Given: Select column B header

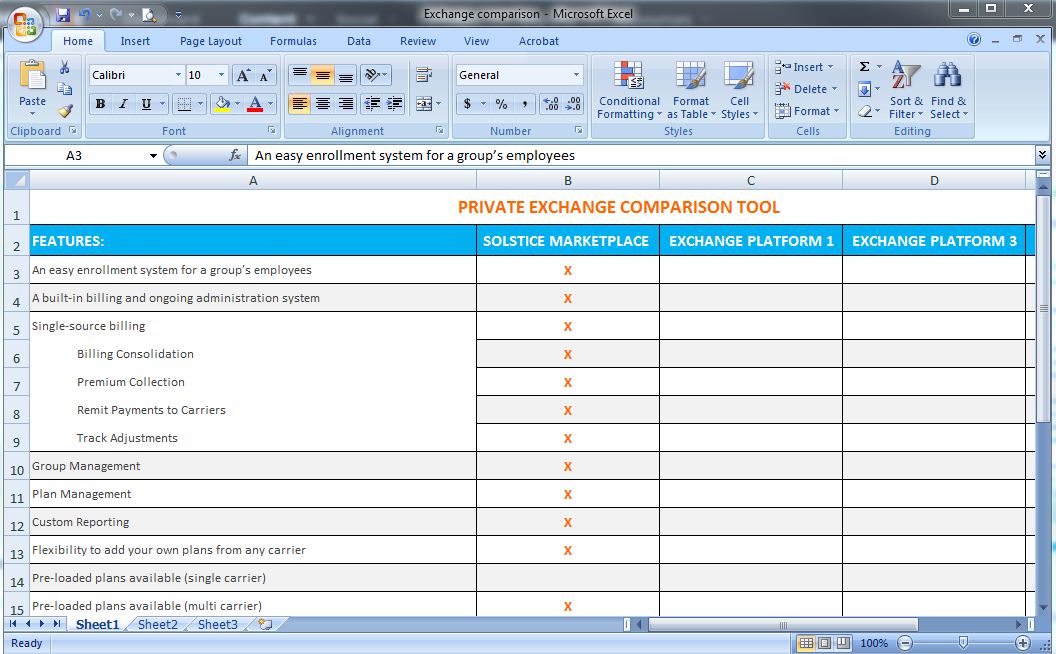Looking at the screenshot, I should click(568, 181).
